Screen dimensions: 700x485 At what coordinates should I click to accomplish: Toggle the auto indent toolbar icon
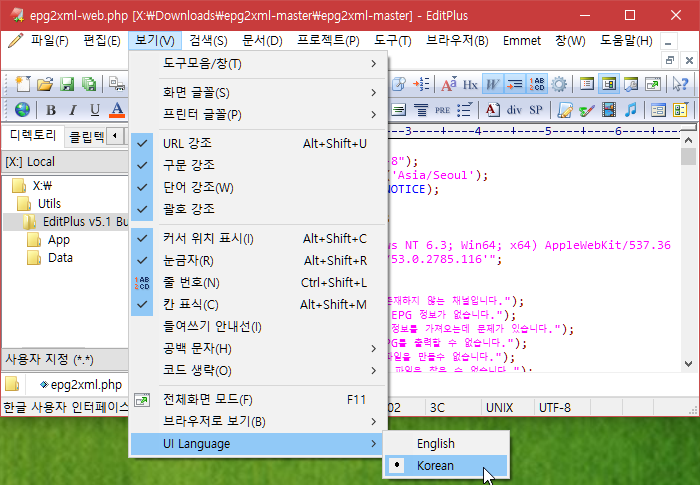pos(515,84)
